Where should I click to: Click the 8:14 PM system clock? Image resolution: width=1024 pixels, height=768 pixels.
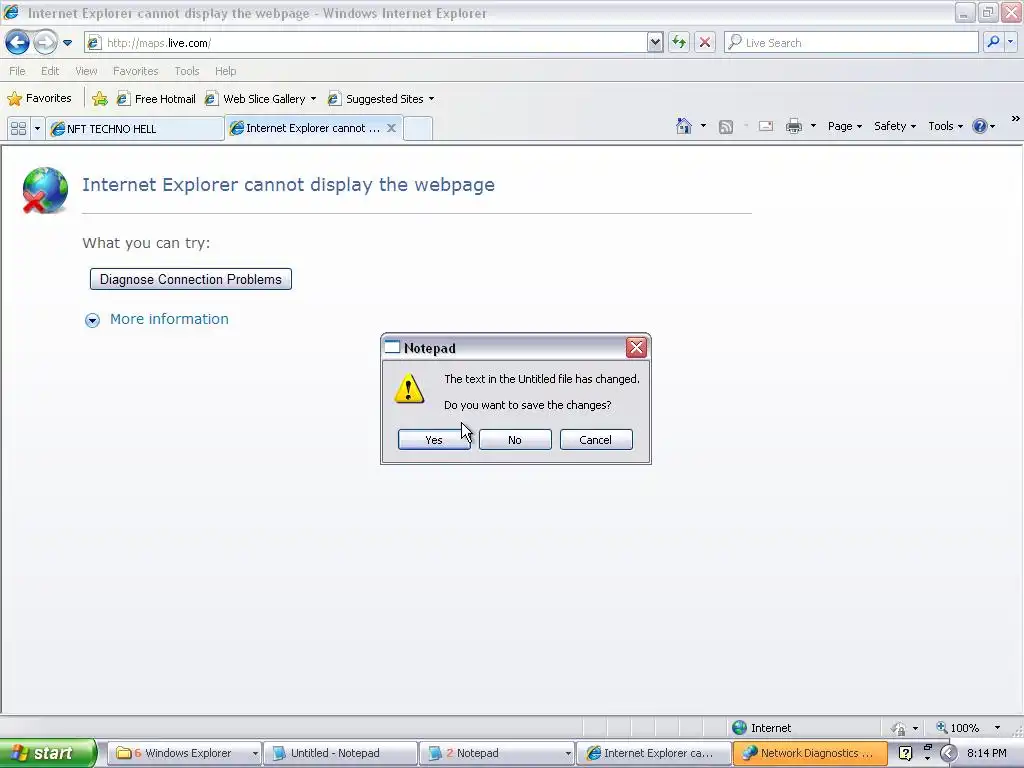point(986,753)
